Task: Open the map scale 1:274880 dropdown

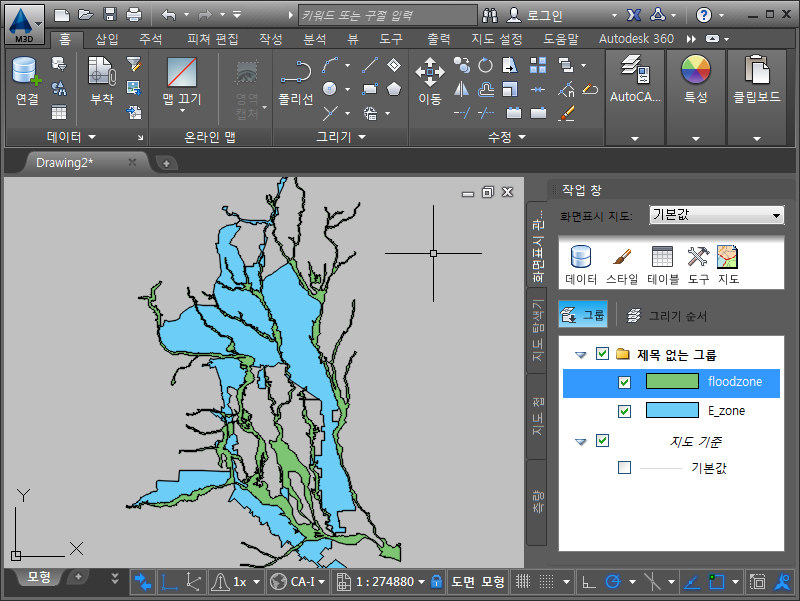Action: coord(421,581)
